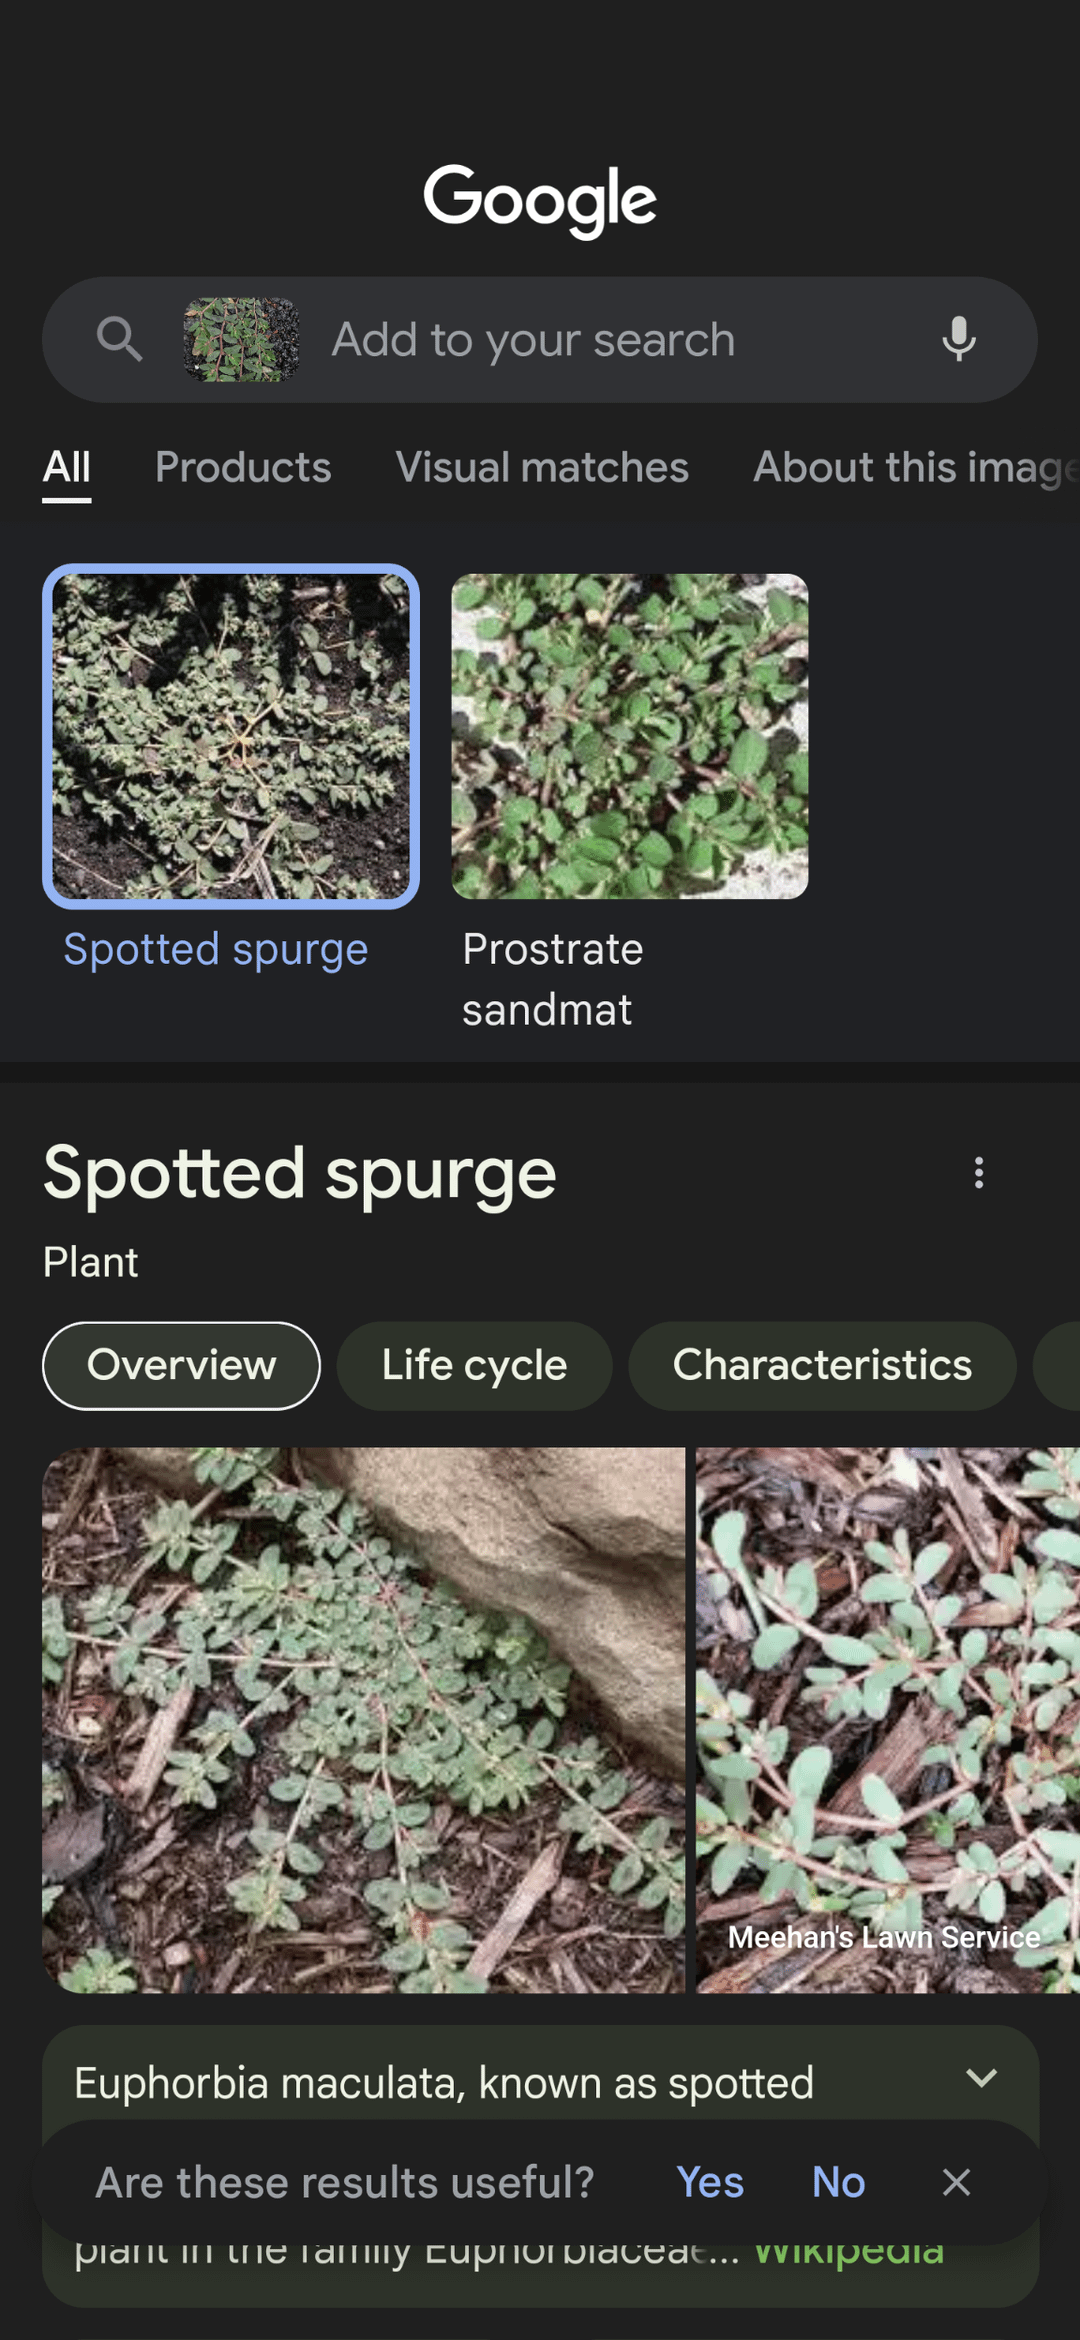
Task: Select the All tab
Action: (x=67, y=467)
